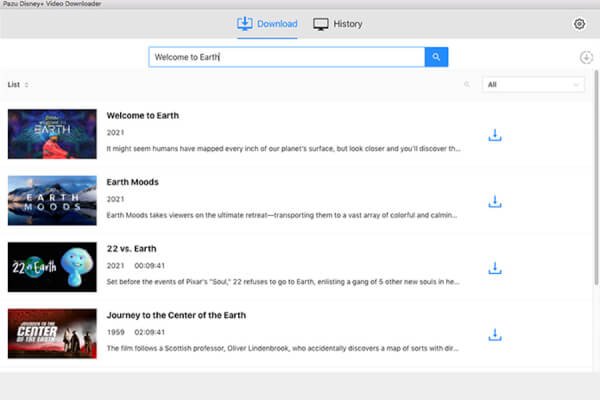Click the 02:09:41 duration text
The width and height of the screenshot is (600, 400).
[x=150, y=332]
